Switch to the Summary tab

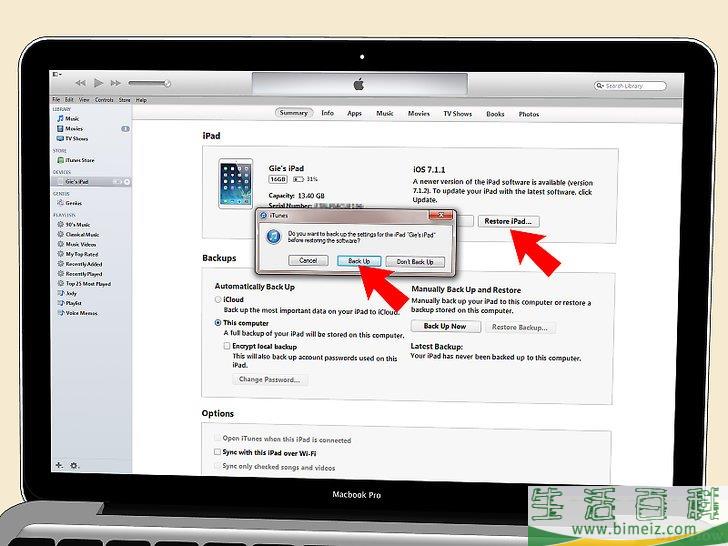tap(294, 113)
